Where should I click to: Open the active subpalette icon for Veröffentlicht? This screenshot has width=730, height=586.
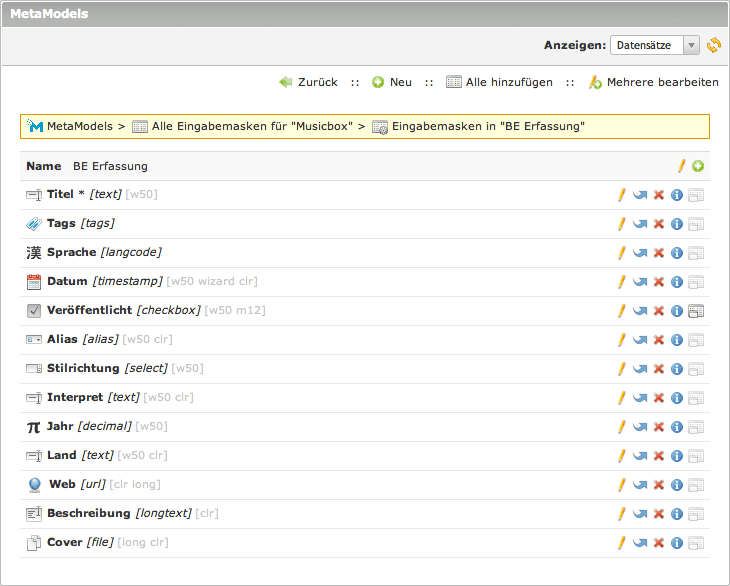pos(696,311)
